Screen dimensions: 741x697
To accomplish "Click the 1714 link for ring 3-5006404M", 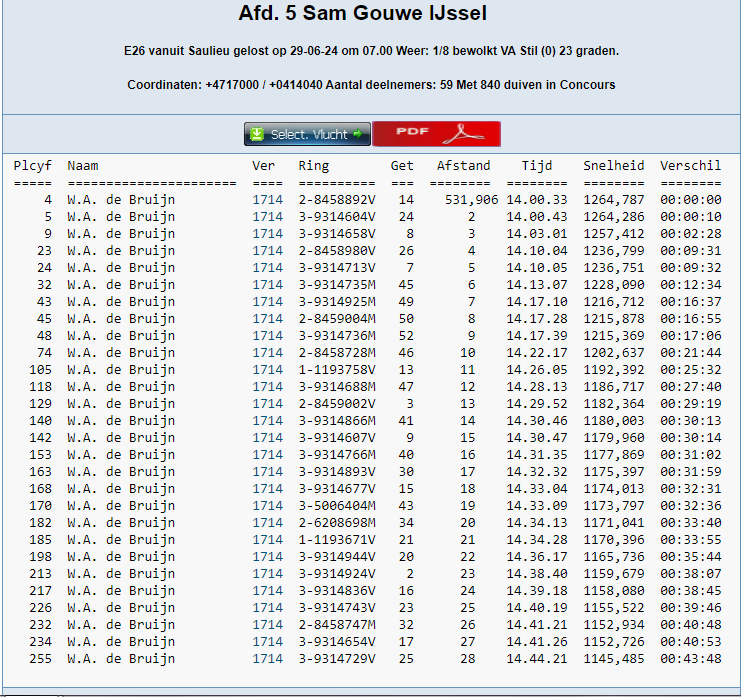I will click(267, 506).
